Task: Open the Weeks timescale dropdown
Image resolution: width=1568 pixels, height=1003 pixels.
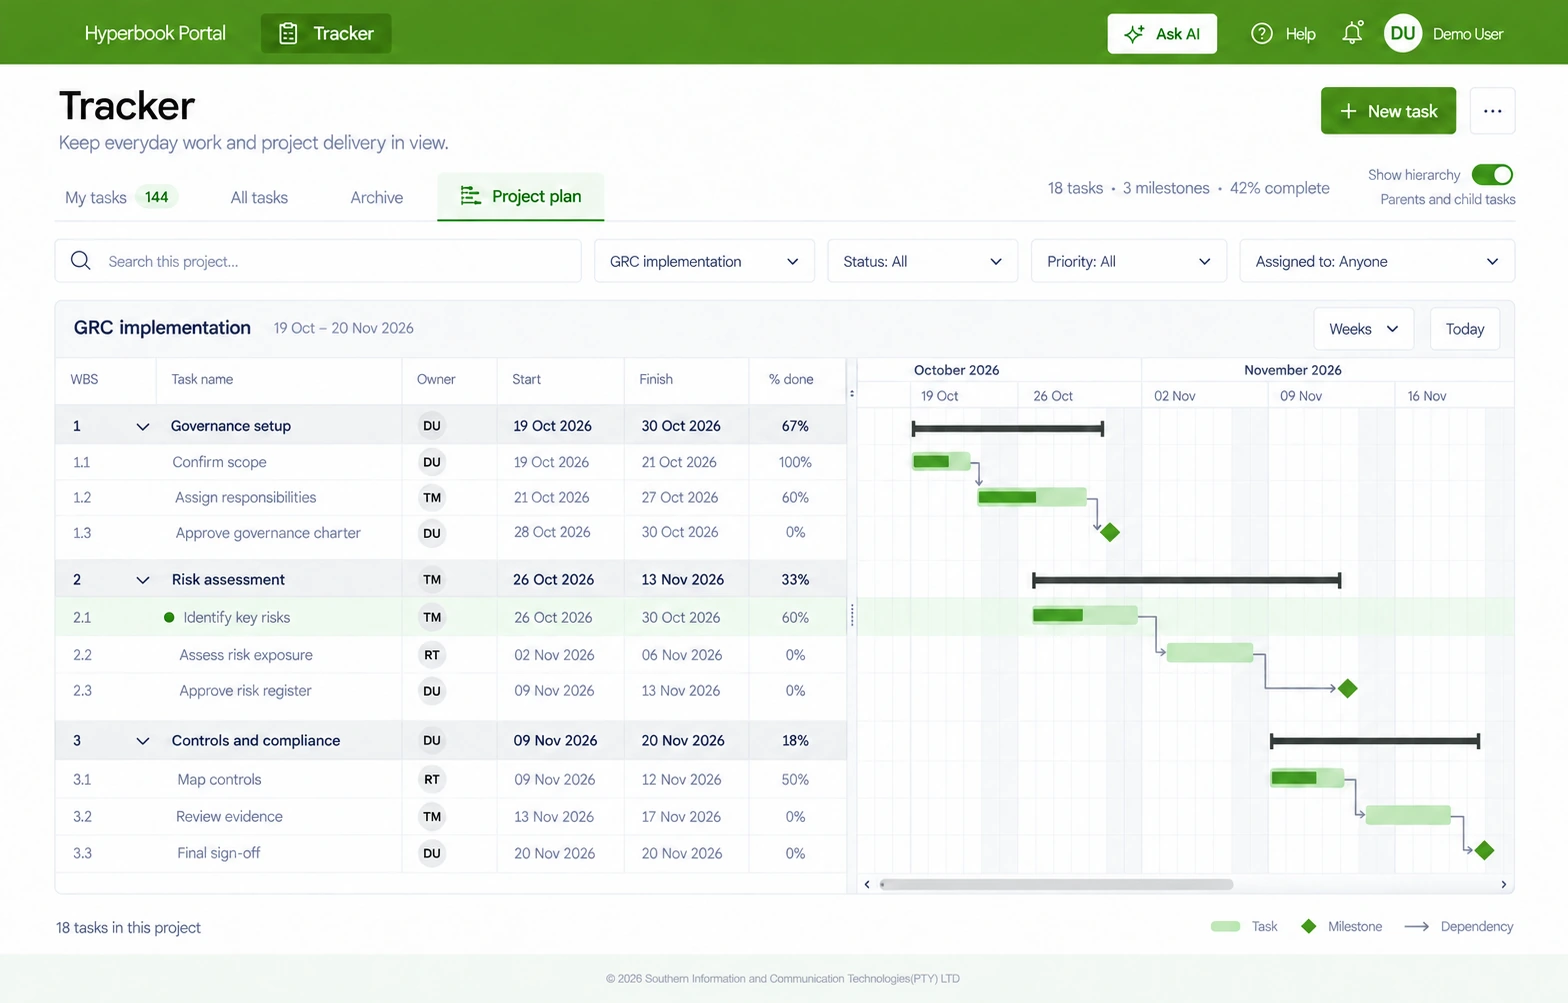Action: click(1363, 329)
